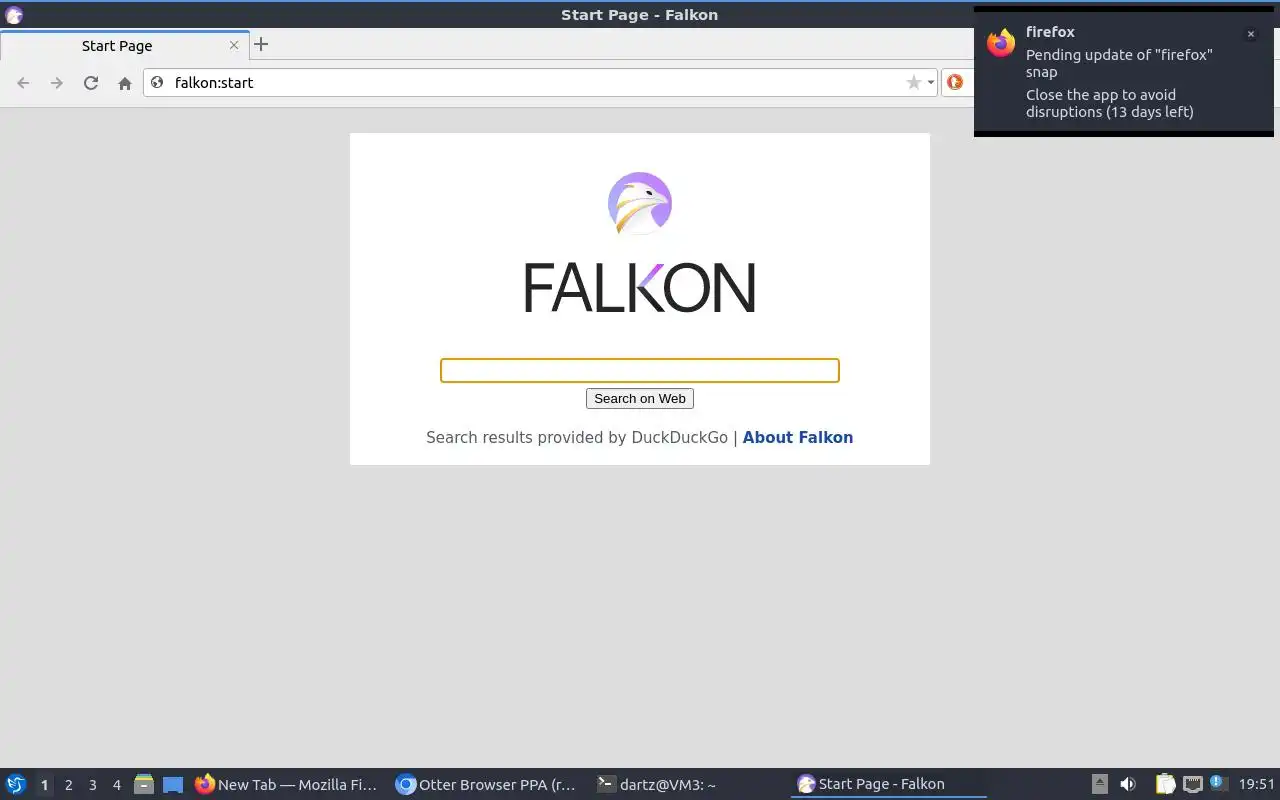This screenshot has height=800, width=1280.
Task: Switch to the dartz@VM3 terminal window
Action: point(688,785)
